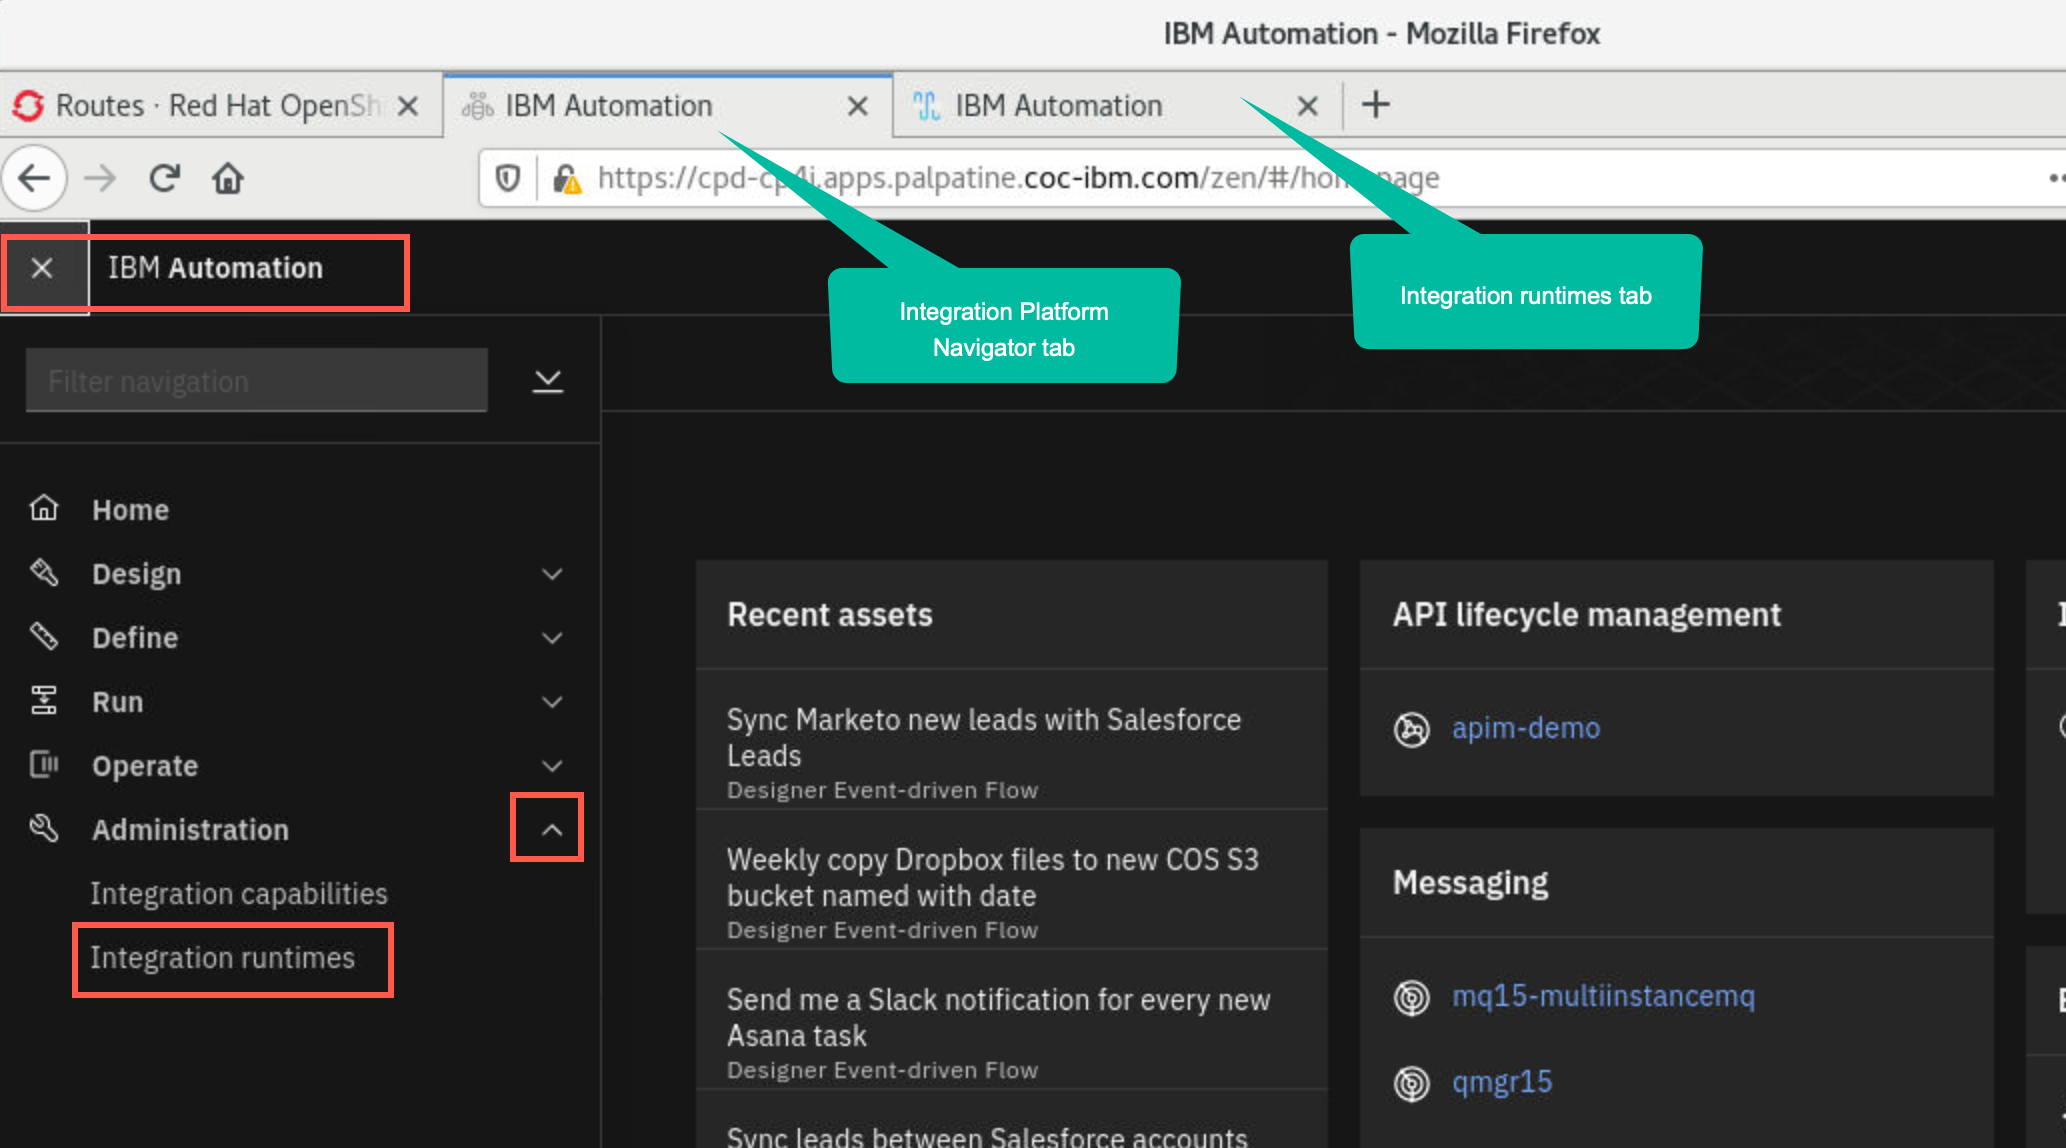Viewport: 2066px width, 1148px height.
Task: Close the third IBM Automation tab
Action: pos(1307,105)
